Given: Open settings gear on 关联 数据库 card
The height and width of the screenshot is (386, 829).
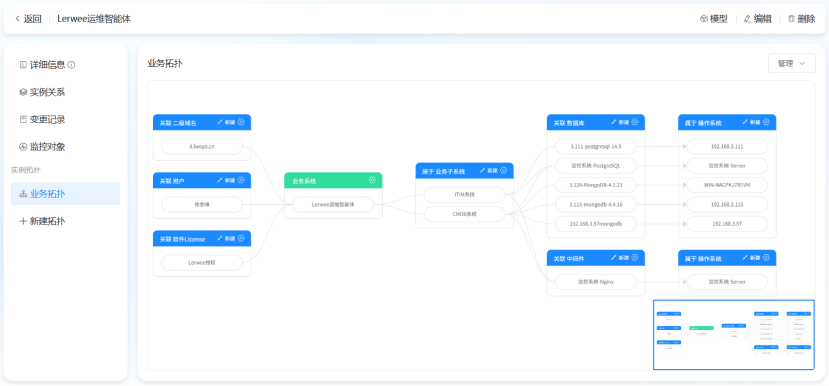Looking at the screenshot, I should [634, 122].
